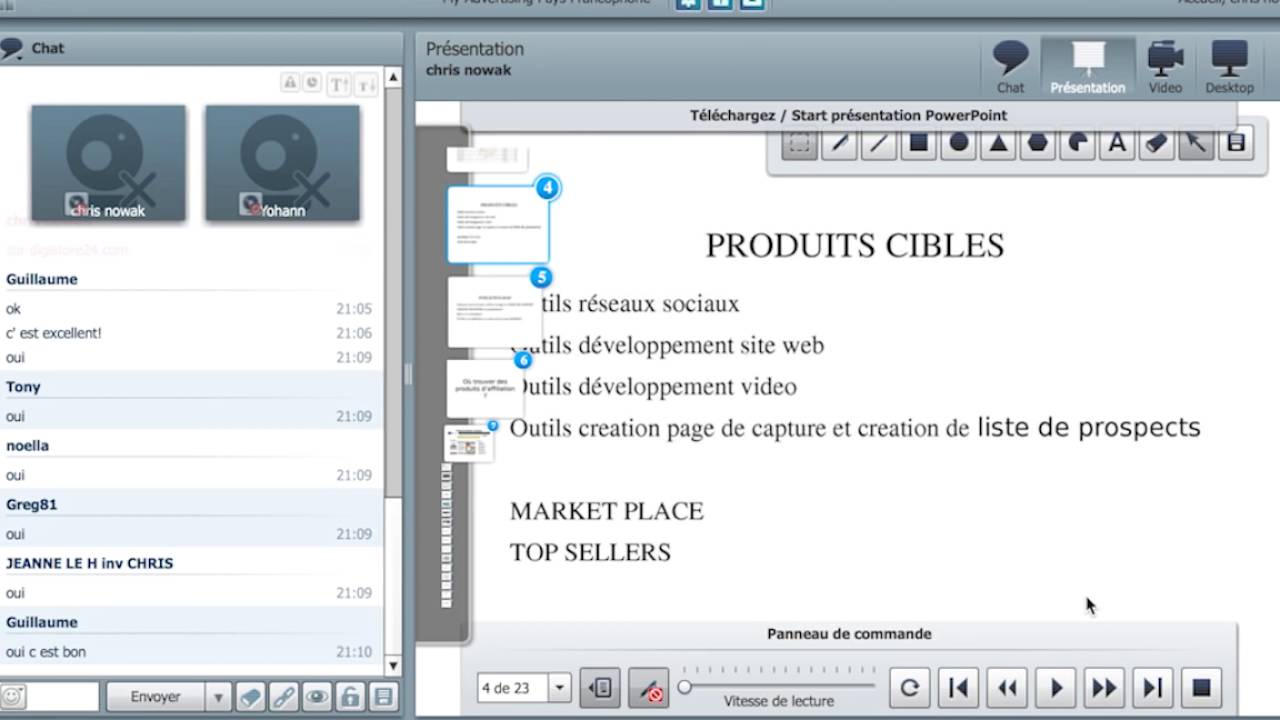Image resolution: width=1280 pixels, height=720 pixels.
Task: Send message with the Envoyer button
Action: [155, 697]
